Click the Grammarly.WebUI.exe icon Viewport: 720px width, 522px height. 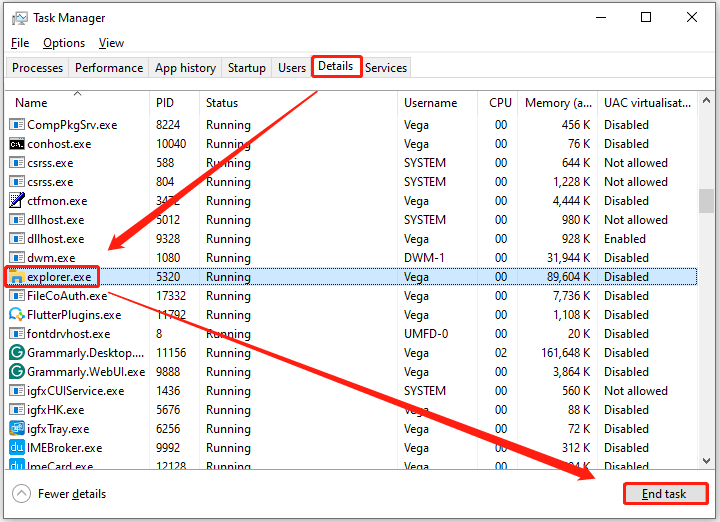coord(17,371)
